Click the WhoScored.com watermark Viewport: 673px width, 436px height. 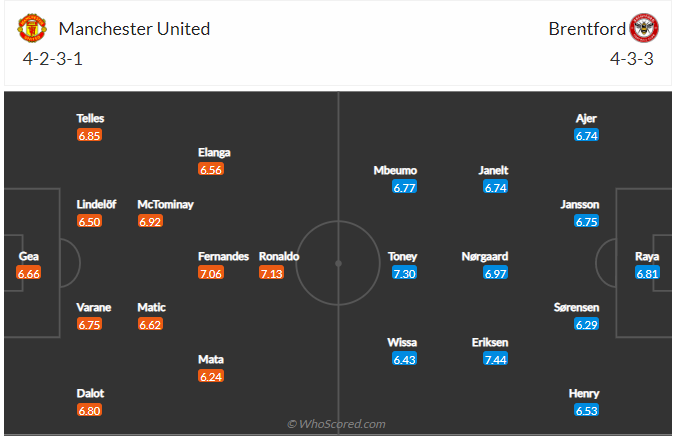[336, 424]
